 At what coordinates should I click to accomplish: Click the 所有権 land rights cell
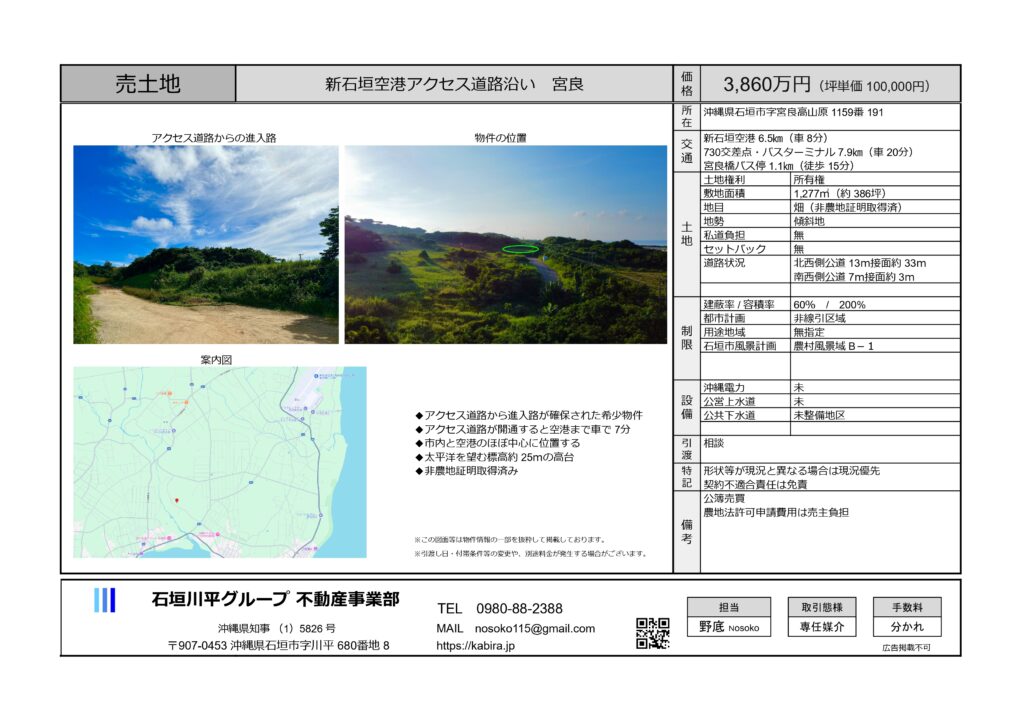tap(809, 180)
